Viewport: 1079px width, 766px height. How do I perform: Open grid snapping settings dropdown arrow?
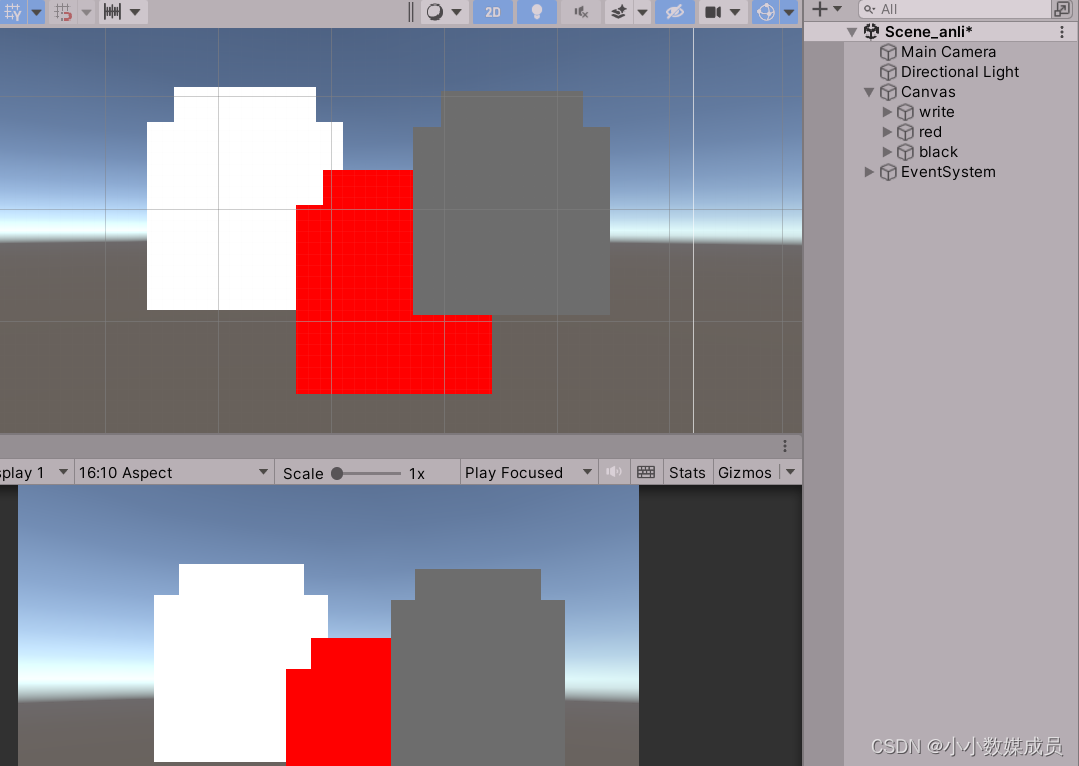(x=86, y=12)
